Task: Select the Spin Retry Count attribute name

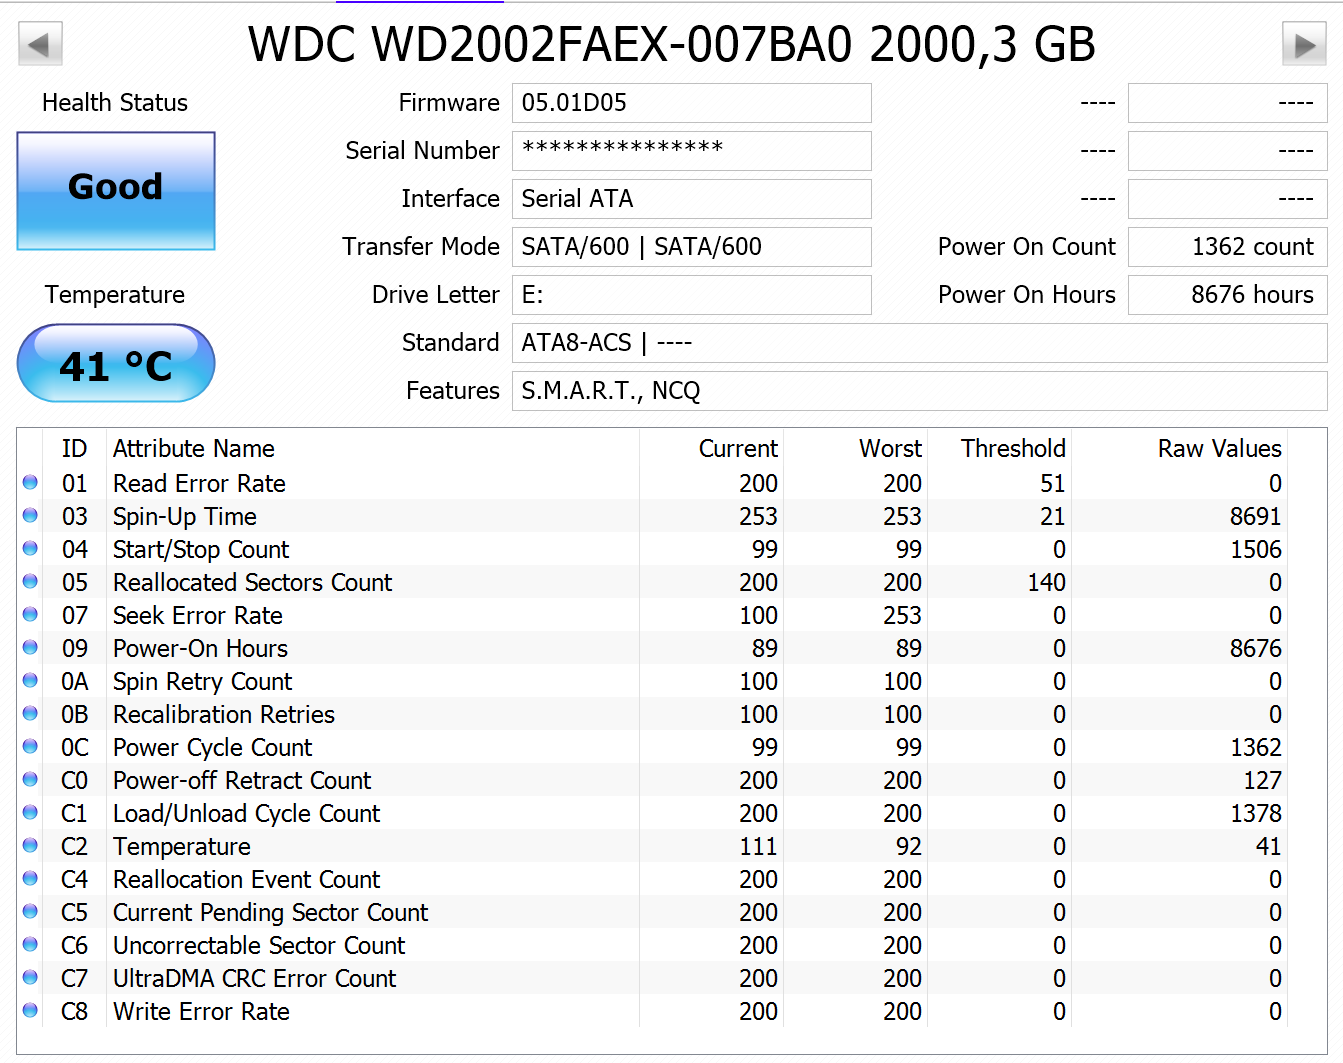Action: tap(203, 682)
